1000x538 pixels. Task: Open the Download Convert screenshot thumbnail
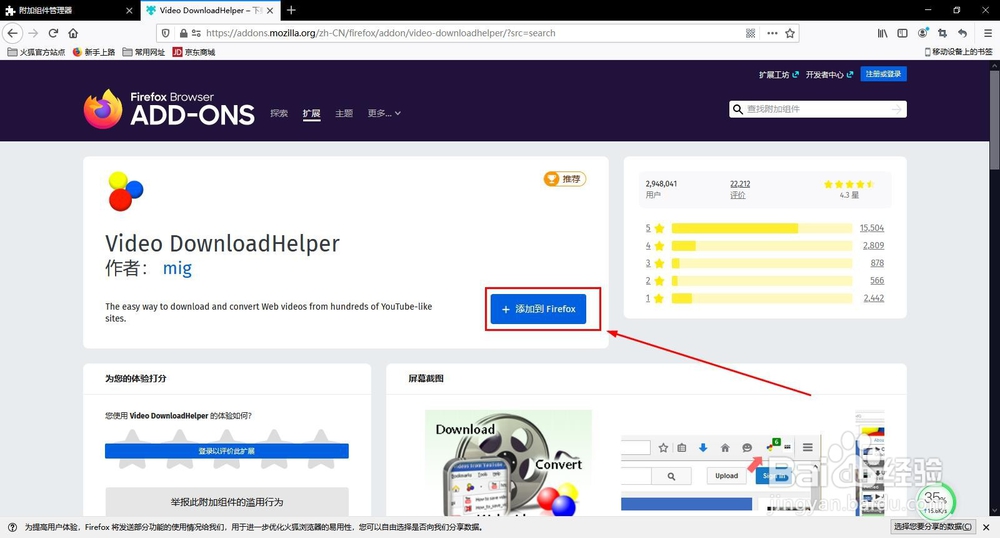click(508, 463)
